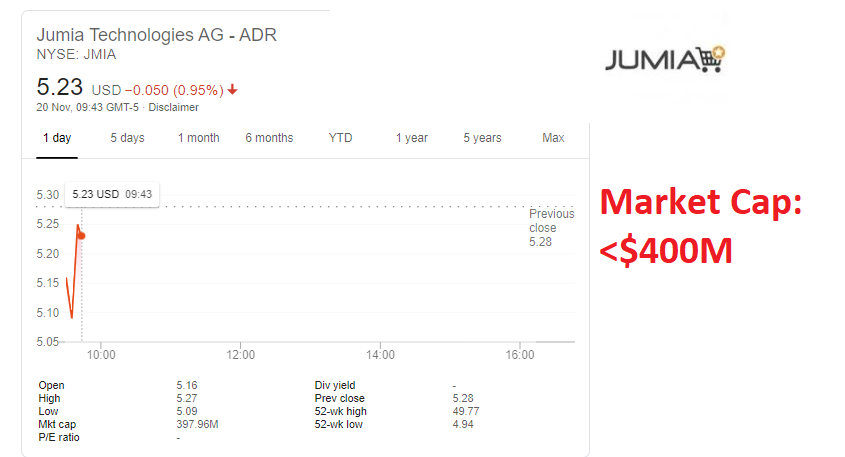Click the 5.23 USD chart tooltip
The width and height of the screenshot is (845, 457).
(111, 194)
